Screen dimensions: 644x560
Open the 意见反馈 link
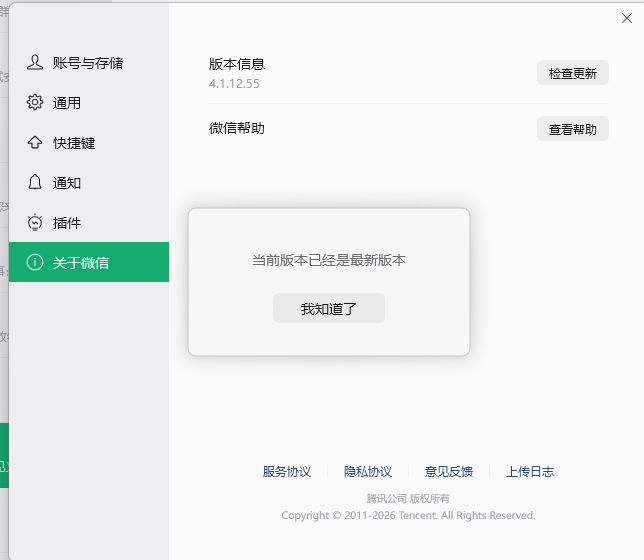point(449,471)
